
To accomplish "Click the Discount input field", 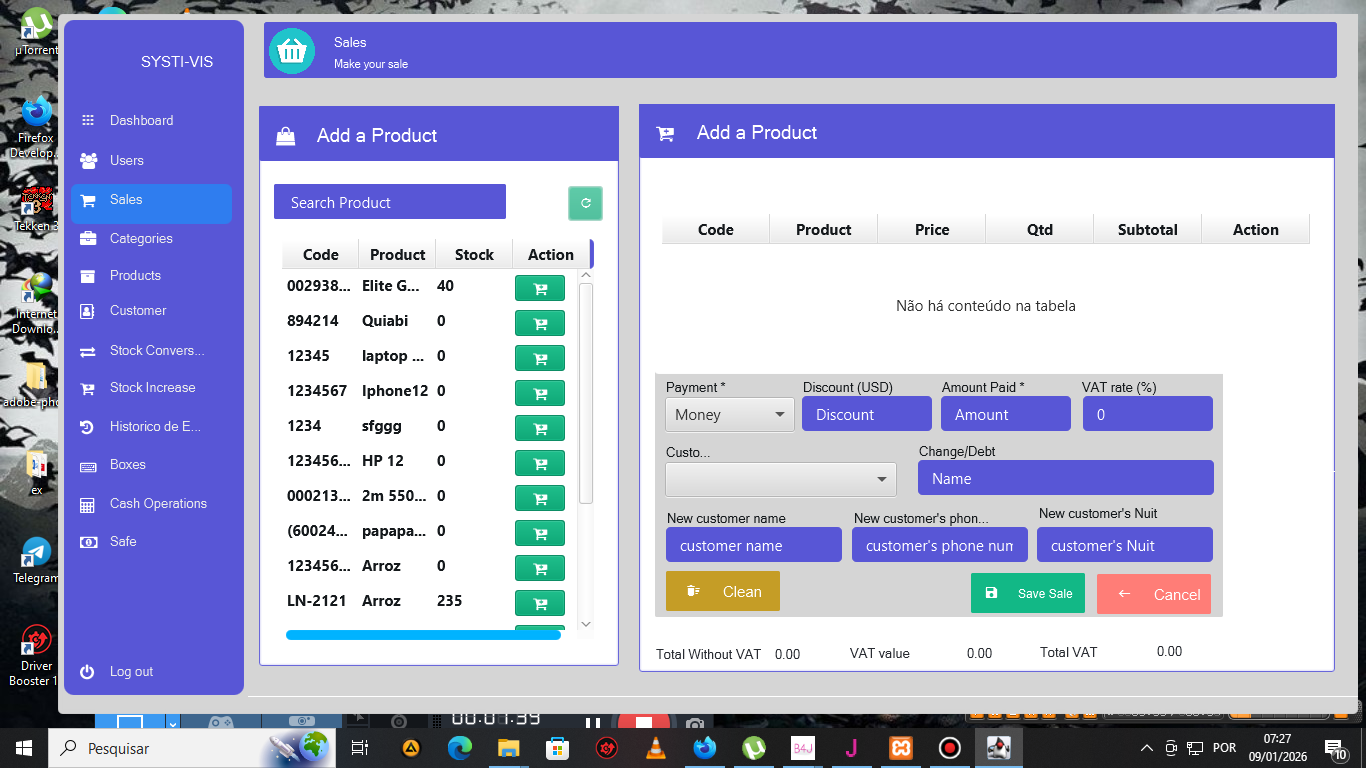I will pos(867,414).
